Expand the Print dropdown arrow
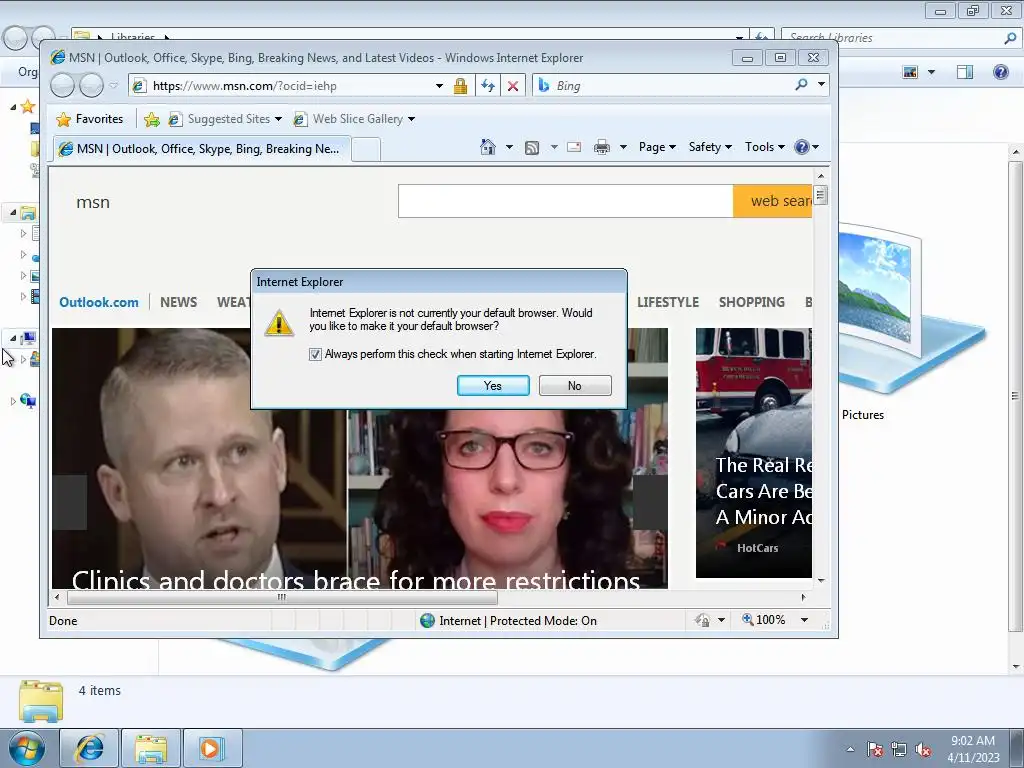The image size is (1024, 768). [x=623, y=147]
